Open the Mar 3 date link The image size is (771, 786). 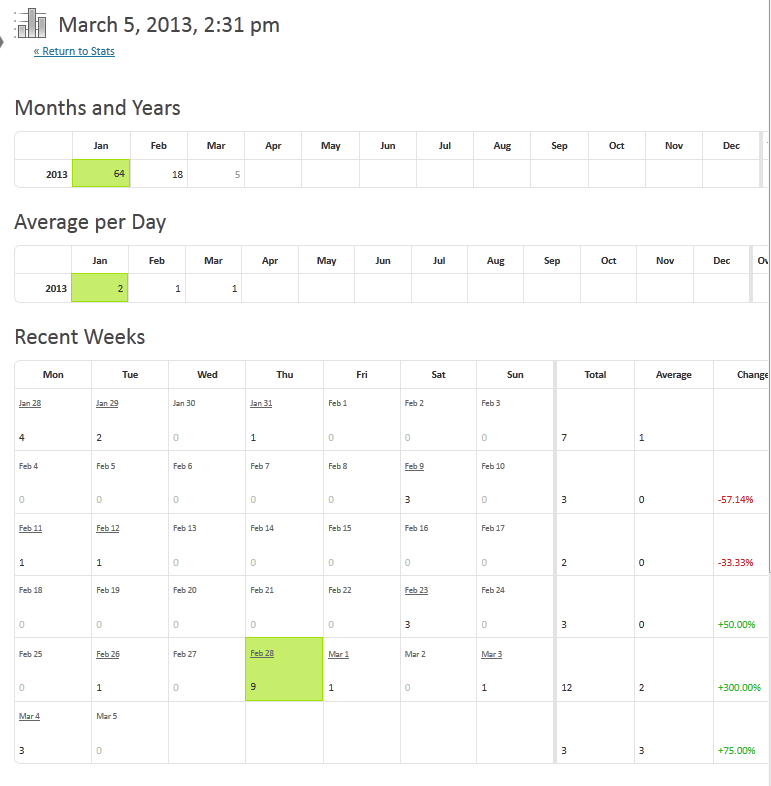tap(491, 654)
